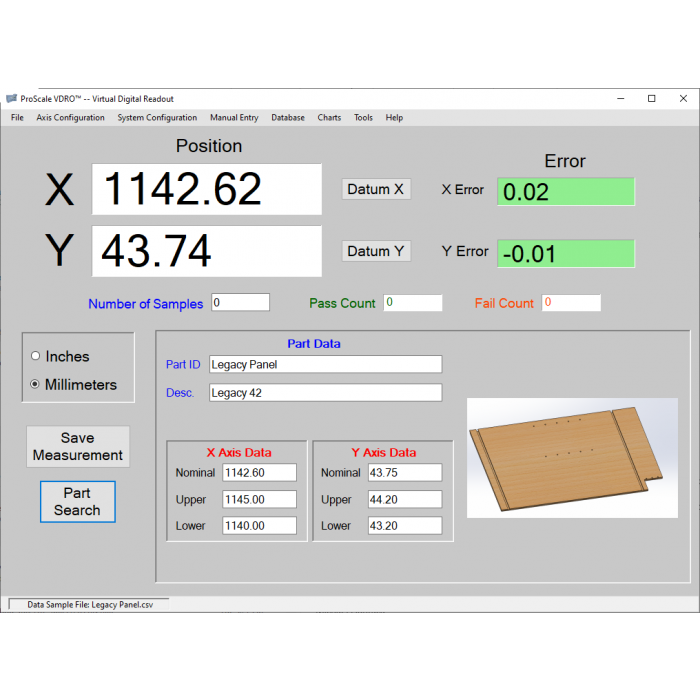Maximize the ProScale VDRO window
Image resolution: width=700 pixels, height=700 pixels.
[x=652, y=99]
